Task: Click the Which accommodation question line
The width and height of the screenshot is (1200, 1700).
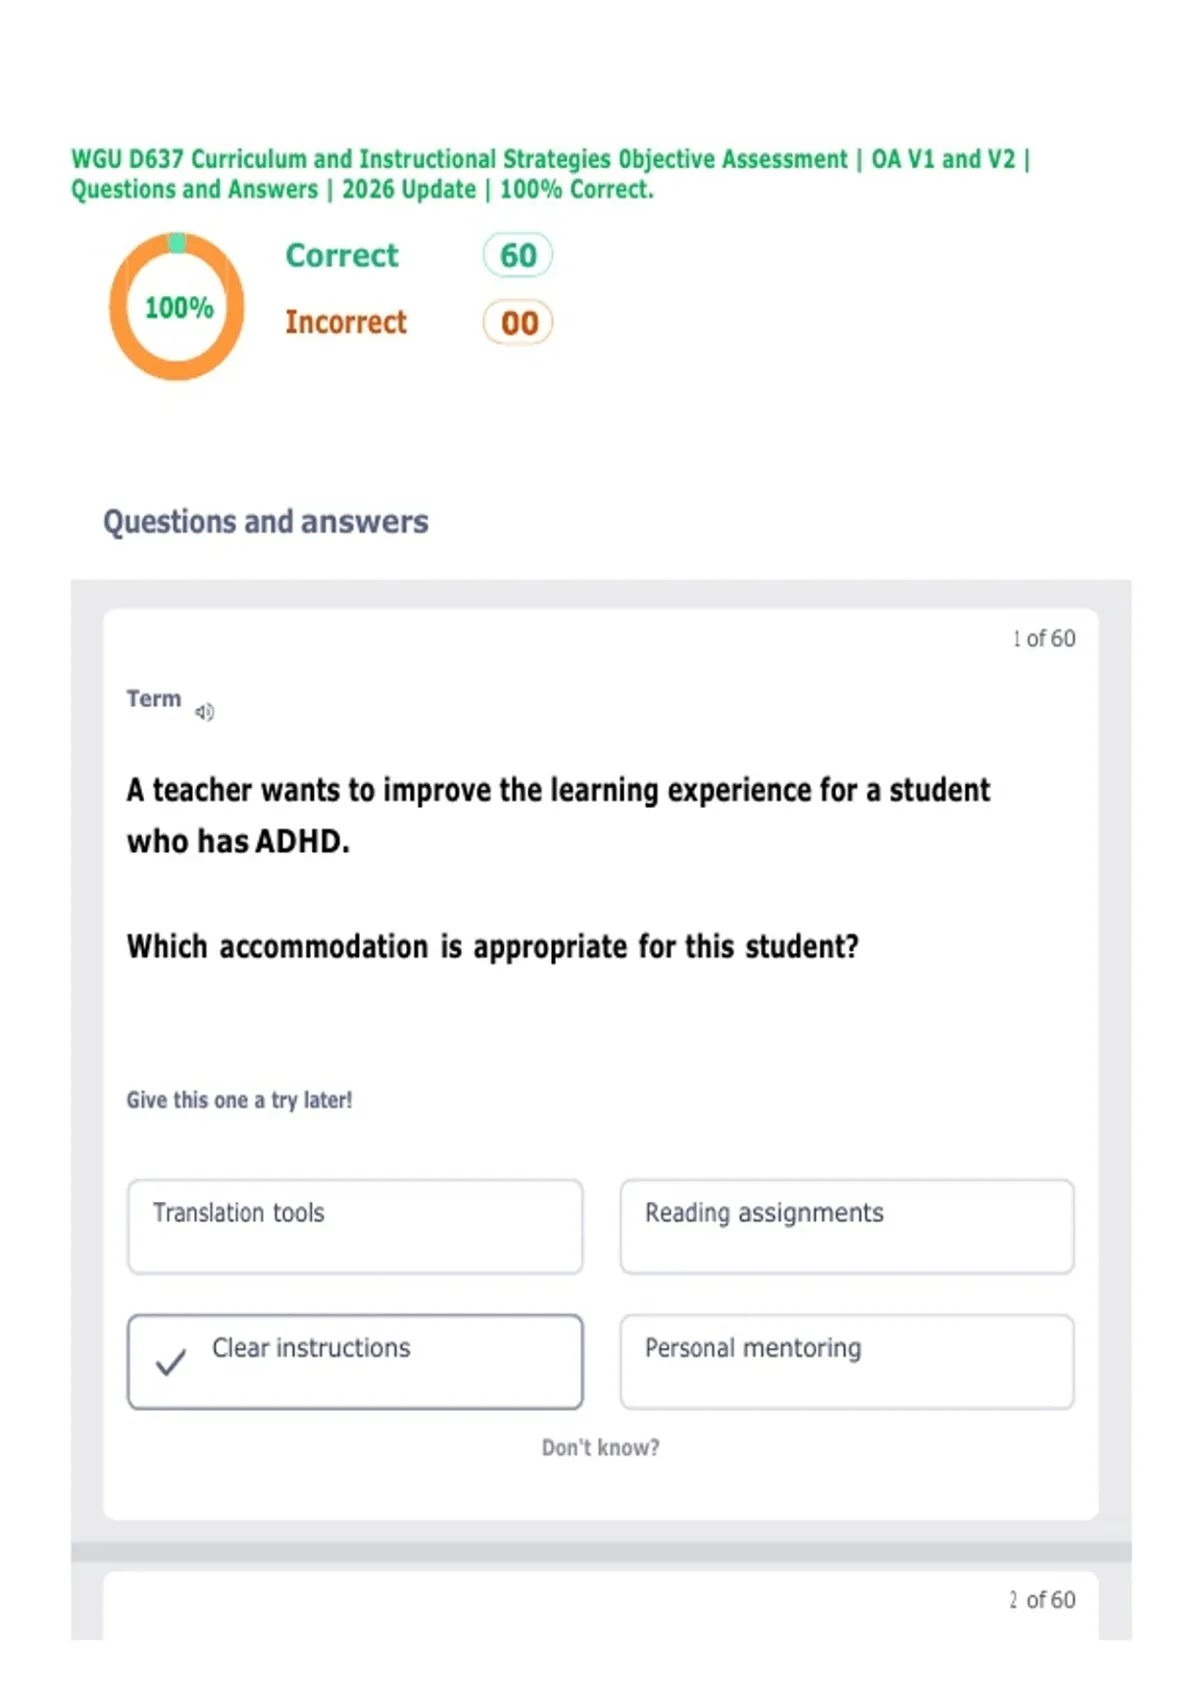Action: click(x=492, y=946)
